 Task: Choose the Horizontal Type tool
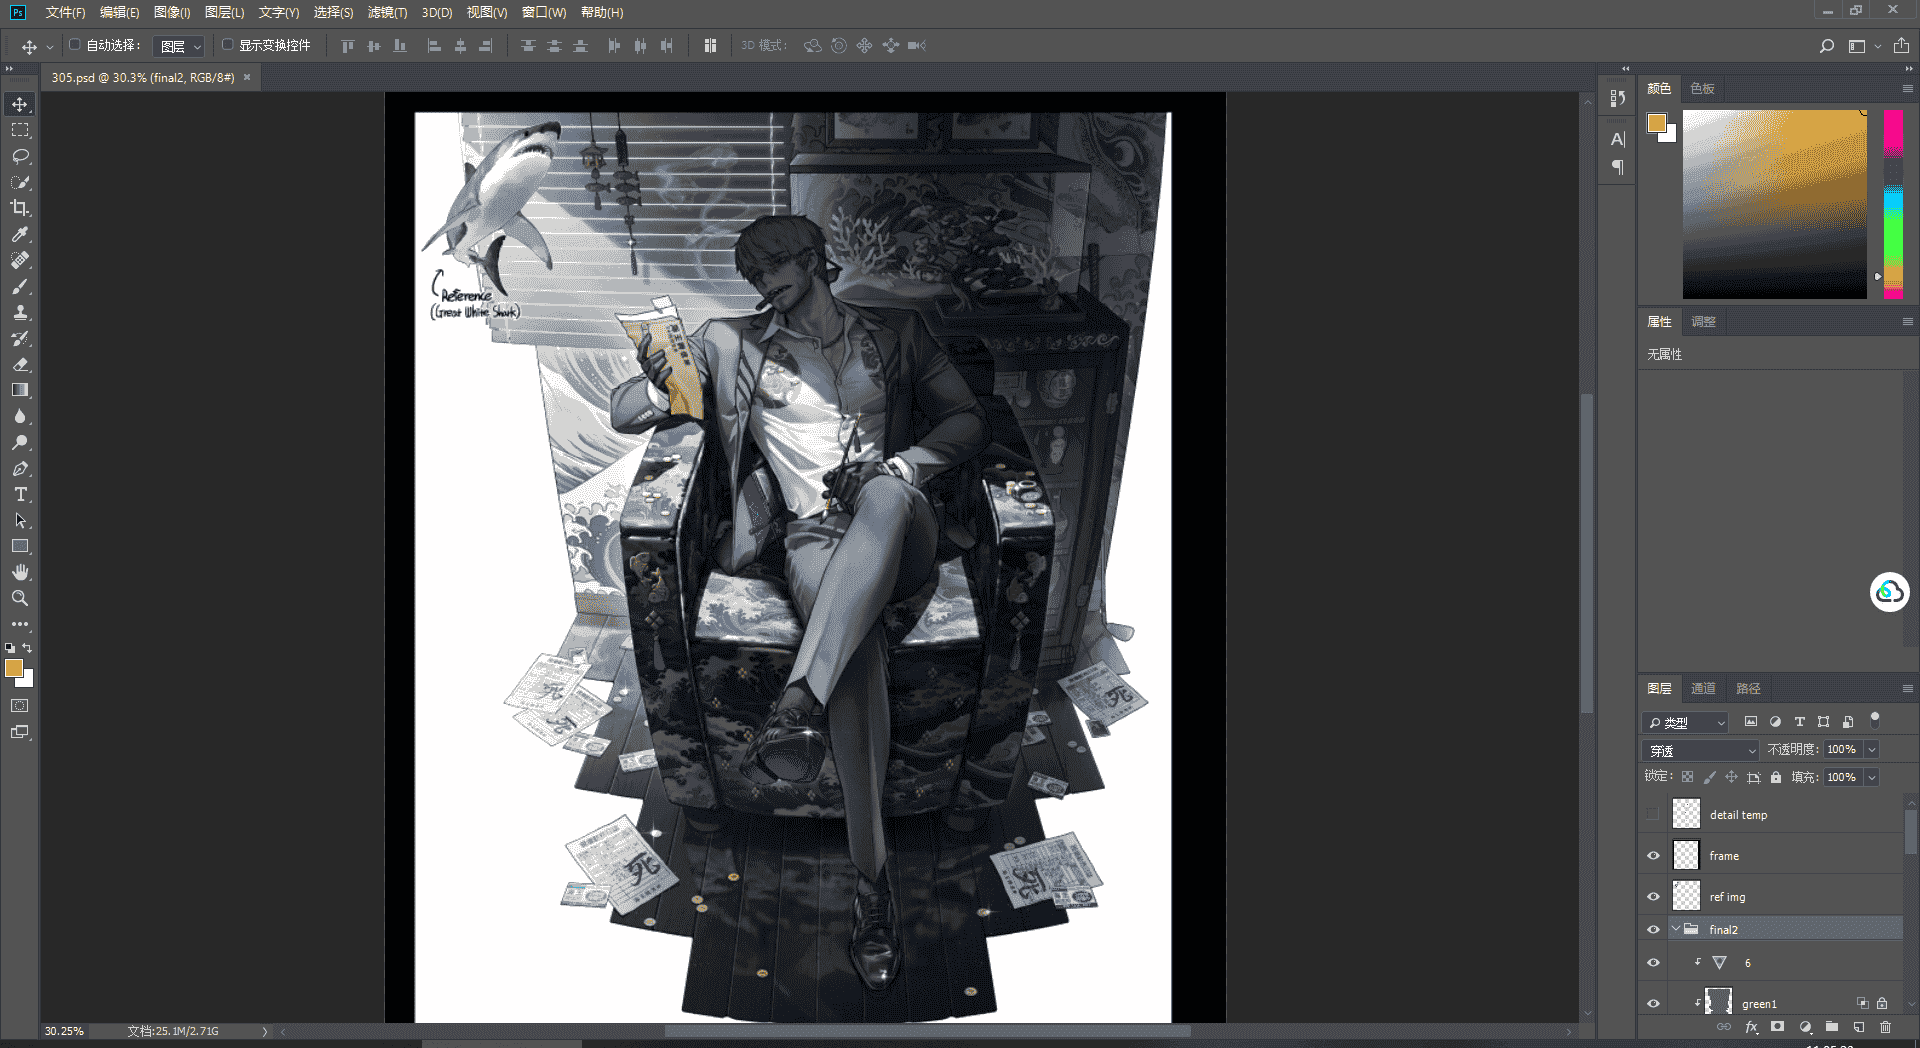20,495
